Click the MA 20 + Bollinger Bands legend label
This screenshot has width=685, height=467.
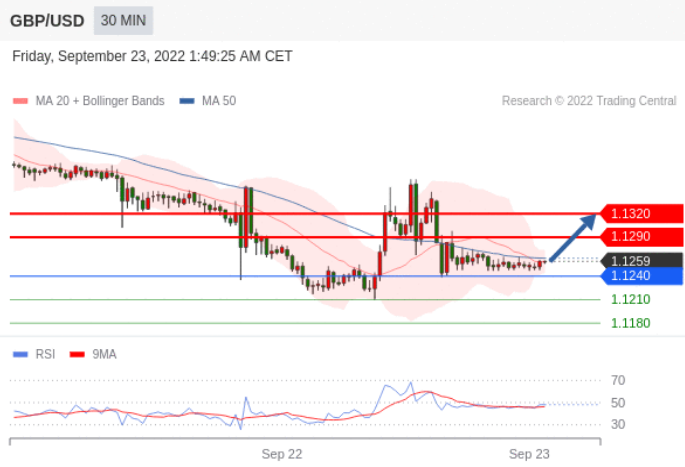(100, 101)
